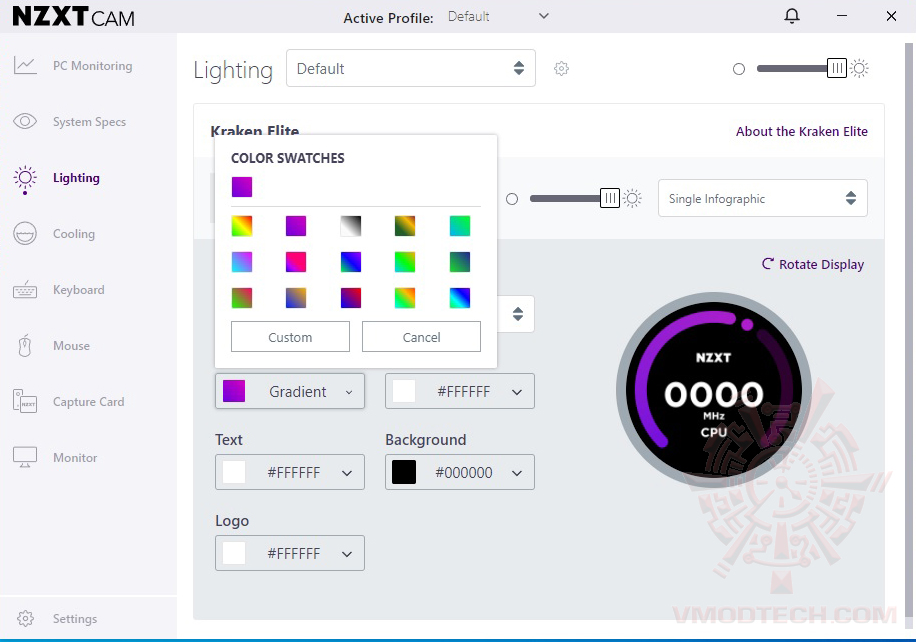Image resolution: width=916 pixels, height=642 pixels.
Task: Click the Capture Card icon in sidebar
Action: (25, 401)
